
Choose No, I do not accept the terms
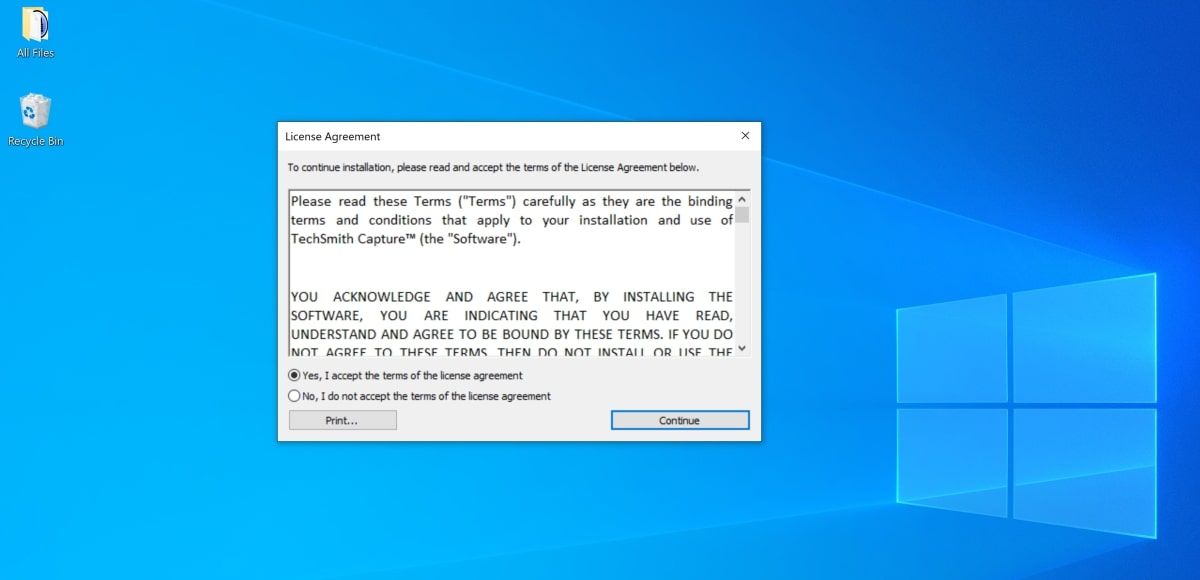(x=419, y=396)
